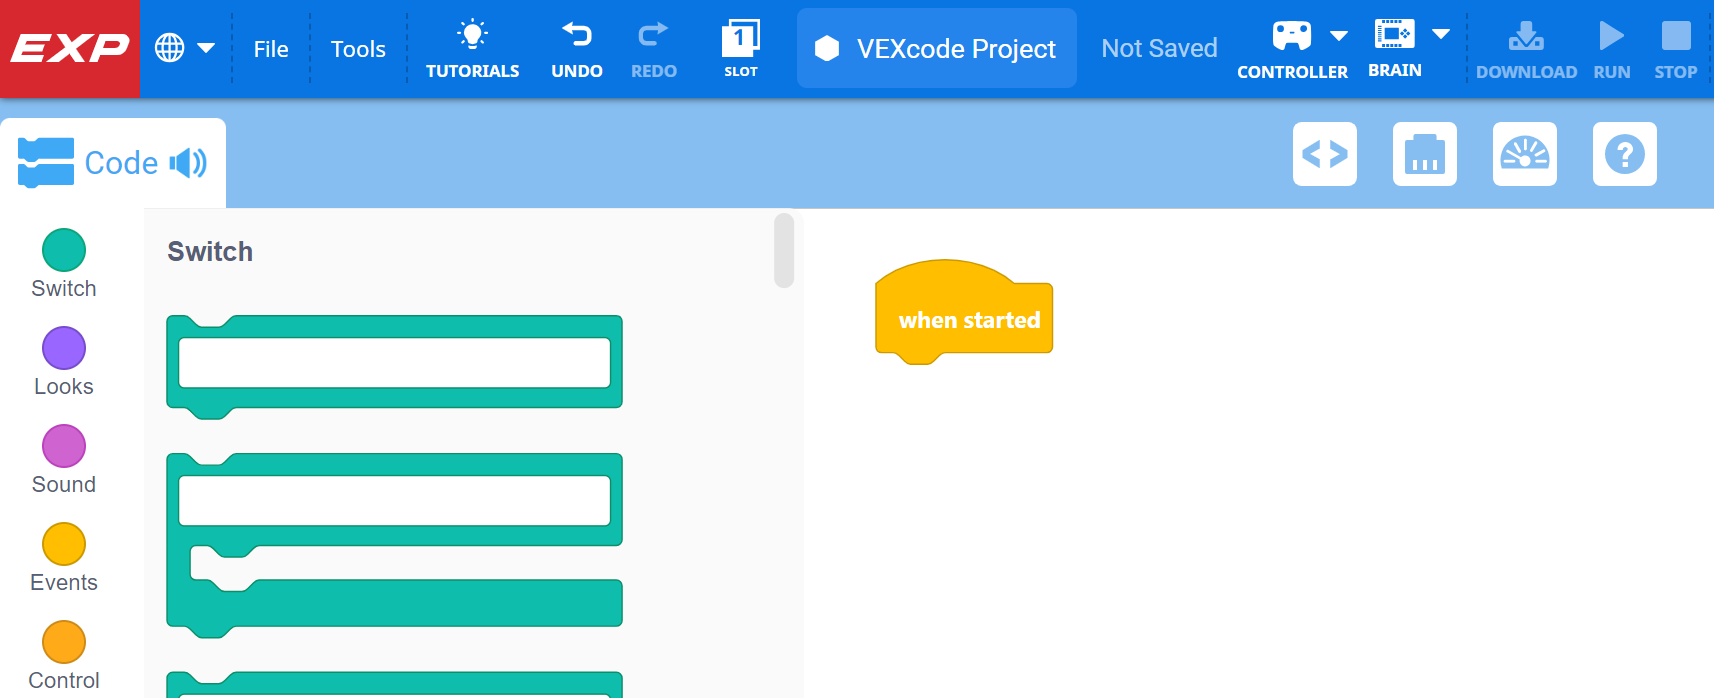Click the Redo arrow icon

[x=653, y=36]
